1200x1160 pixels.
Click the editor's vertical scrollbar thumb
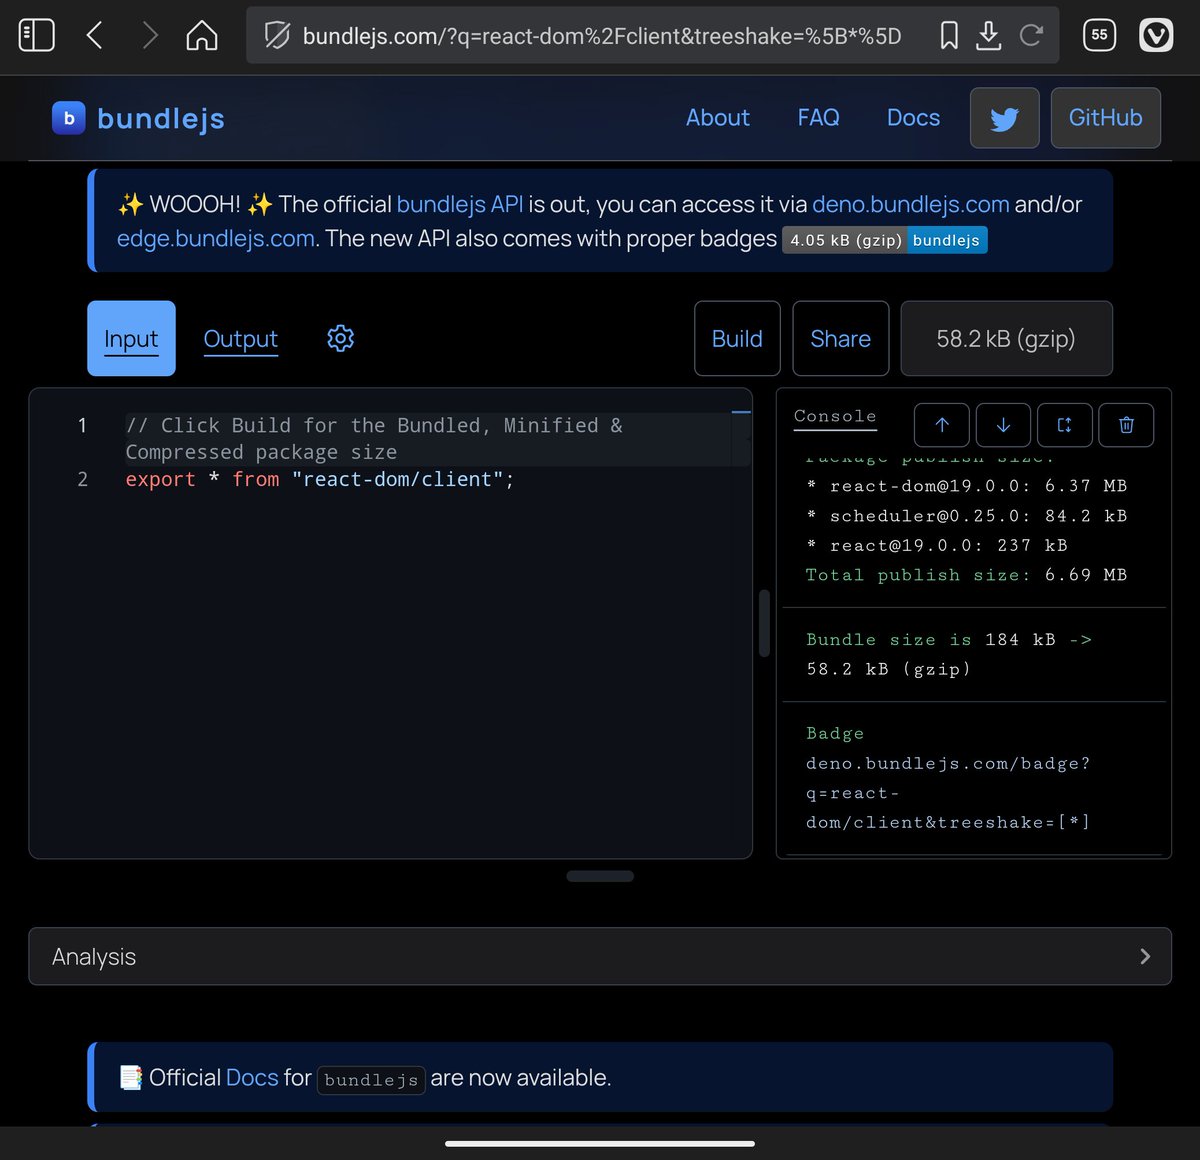point(764,623)
